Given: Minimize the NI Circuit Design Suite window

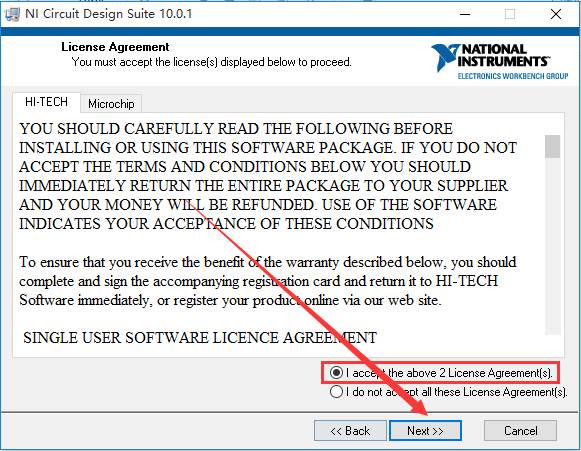Looking at the screenshot, I should pos(465,14).
